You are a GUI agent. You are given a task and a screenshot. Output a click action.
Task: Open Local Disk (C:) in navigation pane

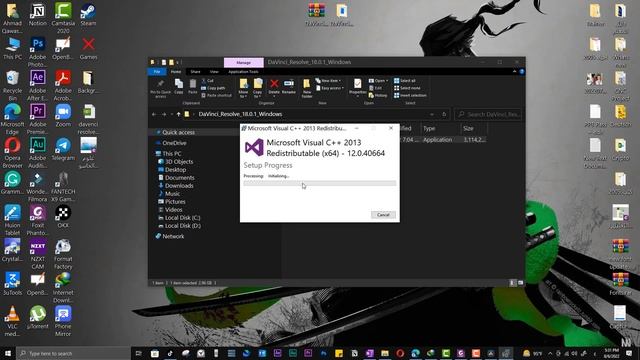[x=182, y=218]
